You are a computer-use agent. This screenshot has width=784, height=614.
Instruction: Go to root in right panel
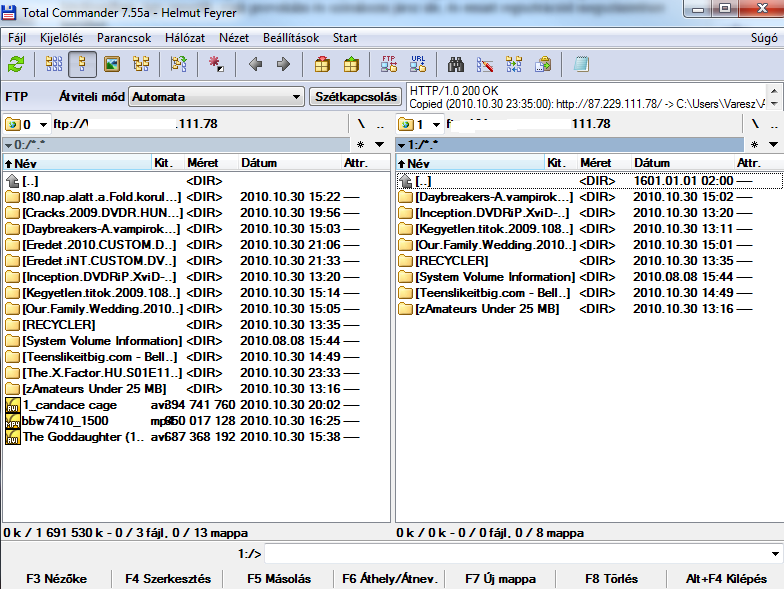coord(755,124)
